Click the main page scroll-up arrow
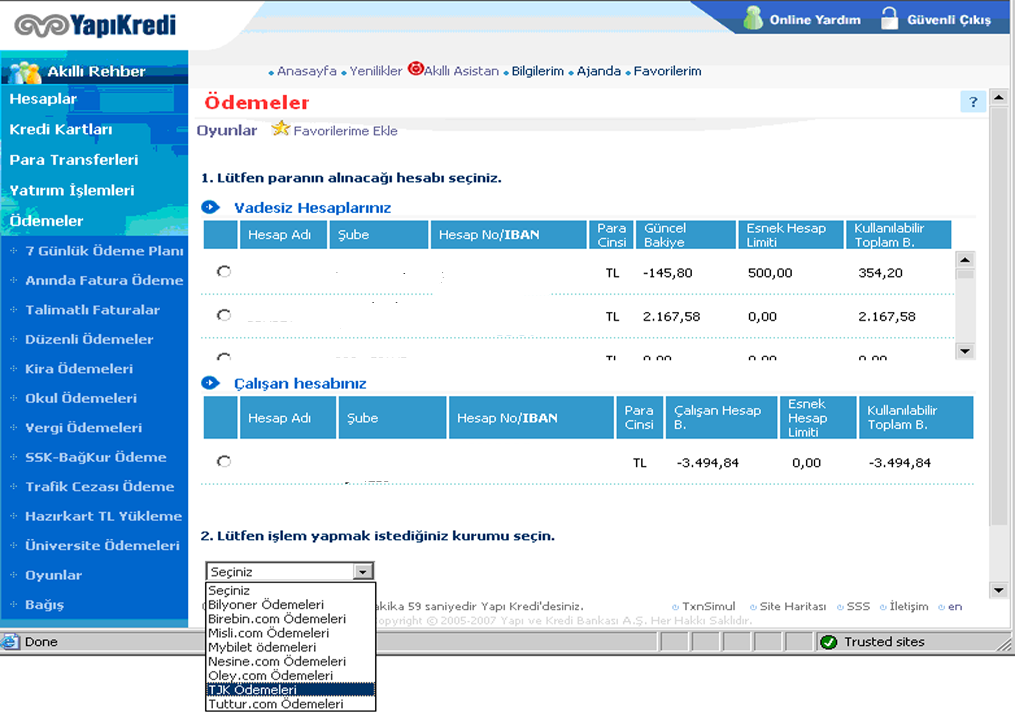The image size is (1015, 716). click(999, 98)
